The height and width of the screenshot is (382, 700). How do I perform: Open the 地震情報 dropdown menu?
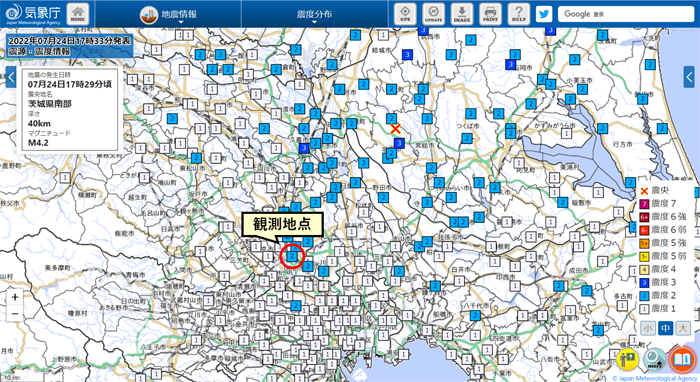(x=169, y=14)
